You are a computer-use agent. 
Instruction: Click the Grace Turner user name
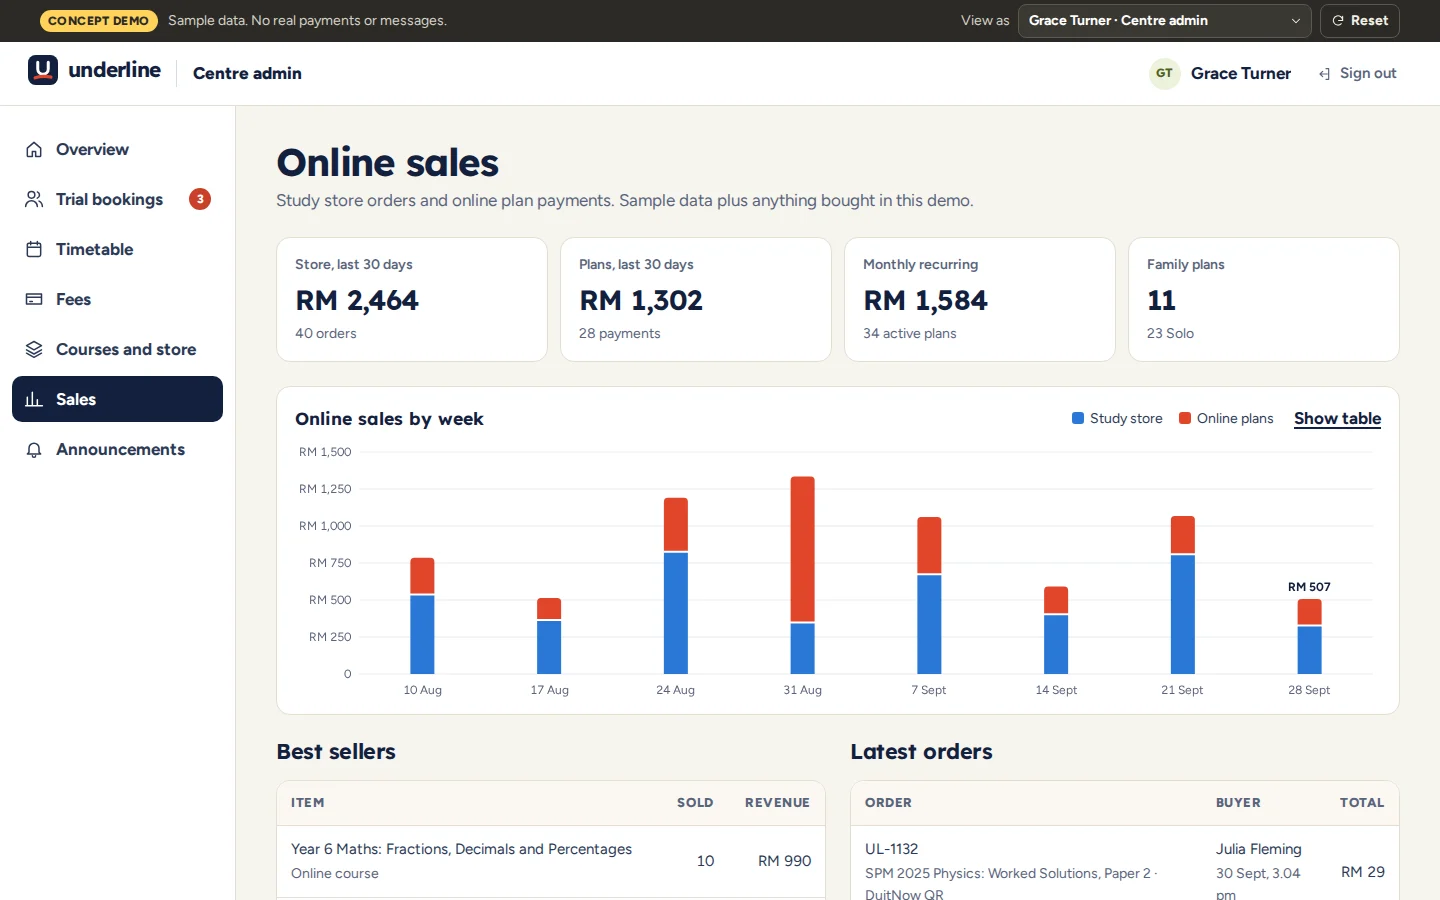tap(1240, 73)
